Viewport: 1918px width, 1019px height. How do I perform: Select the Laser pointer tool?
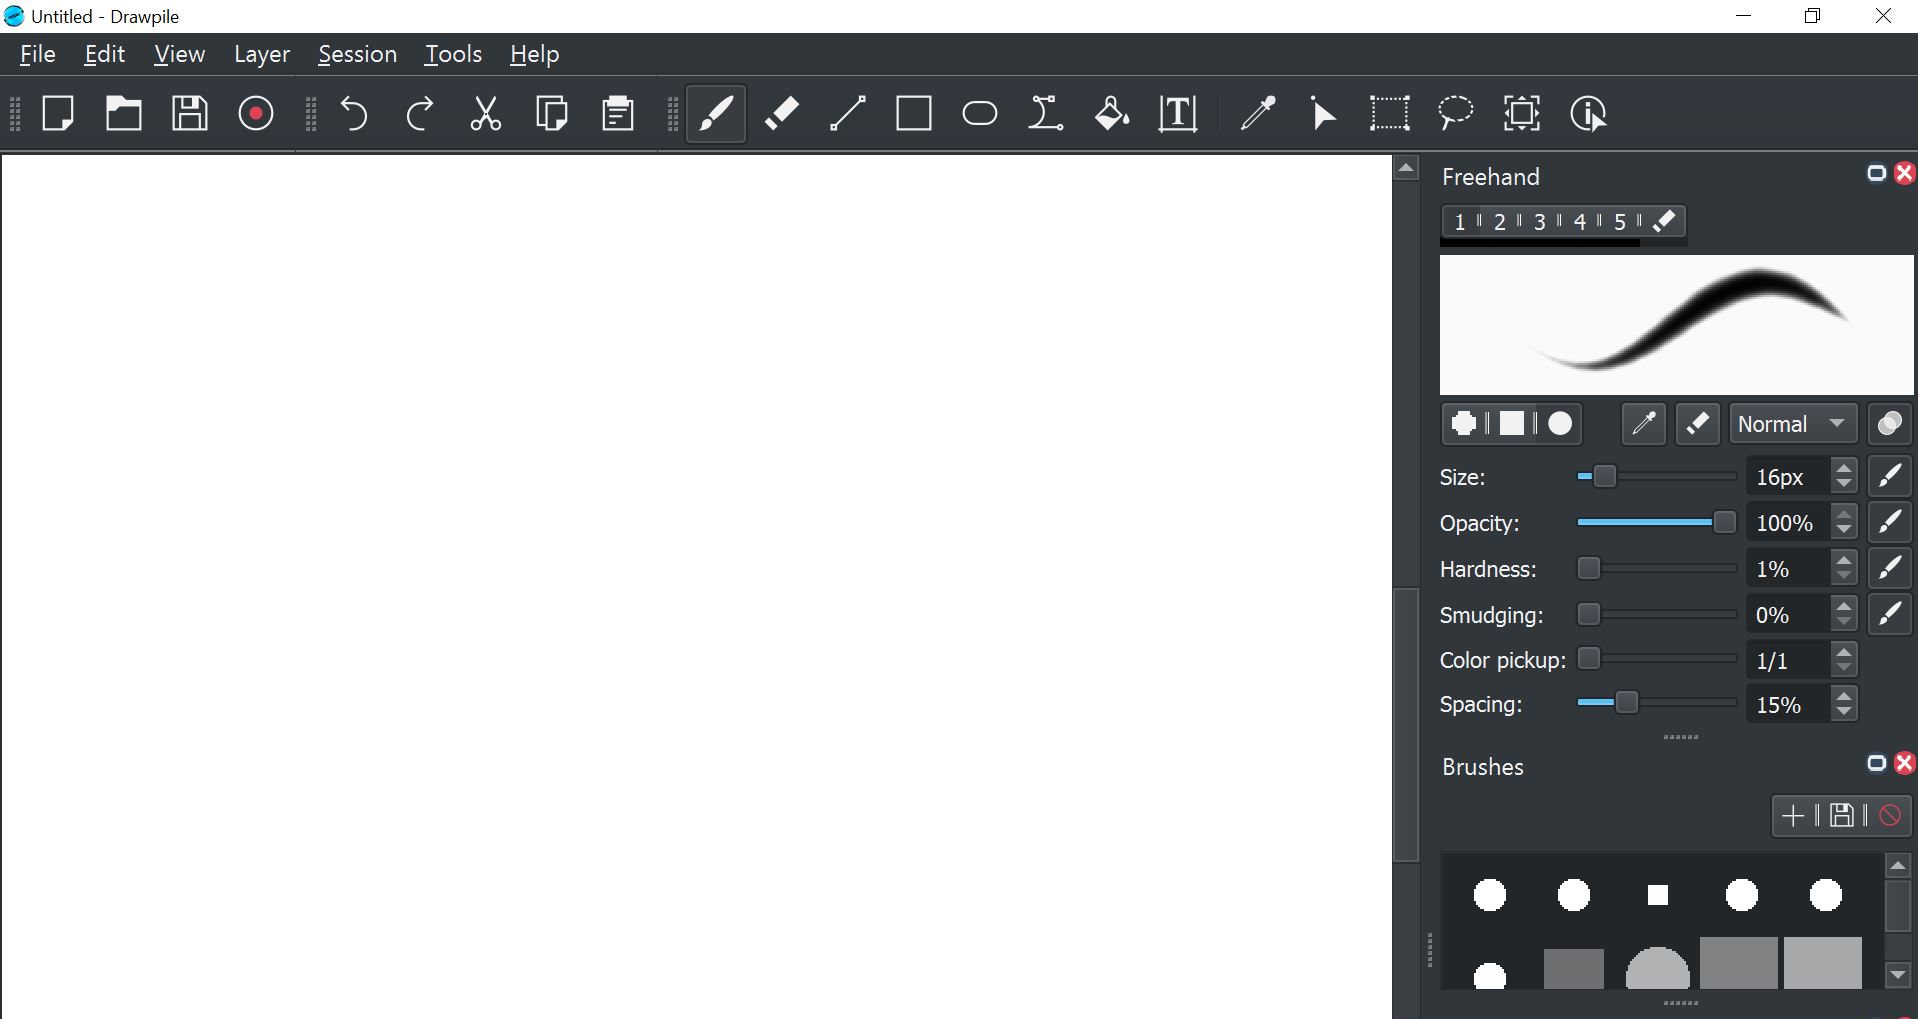tap(1324, 114)
